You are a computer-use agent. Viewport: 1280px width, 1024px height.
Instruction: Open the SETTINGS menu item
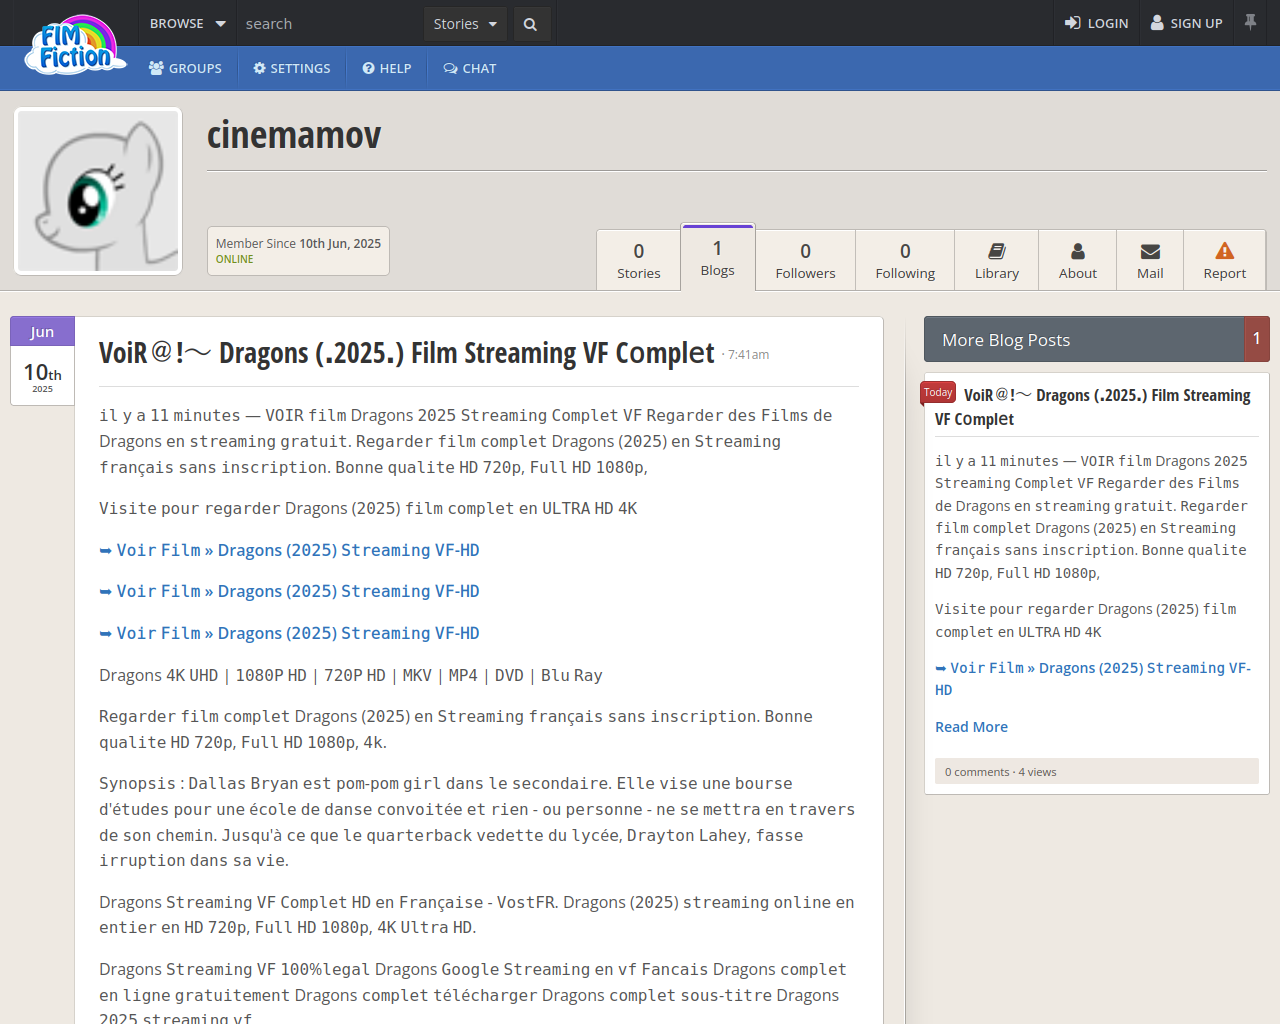click(x=292, y=68)
